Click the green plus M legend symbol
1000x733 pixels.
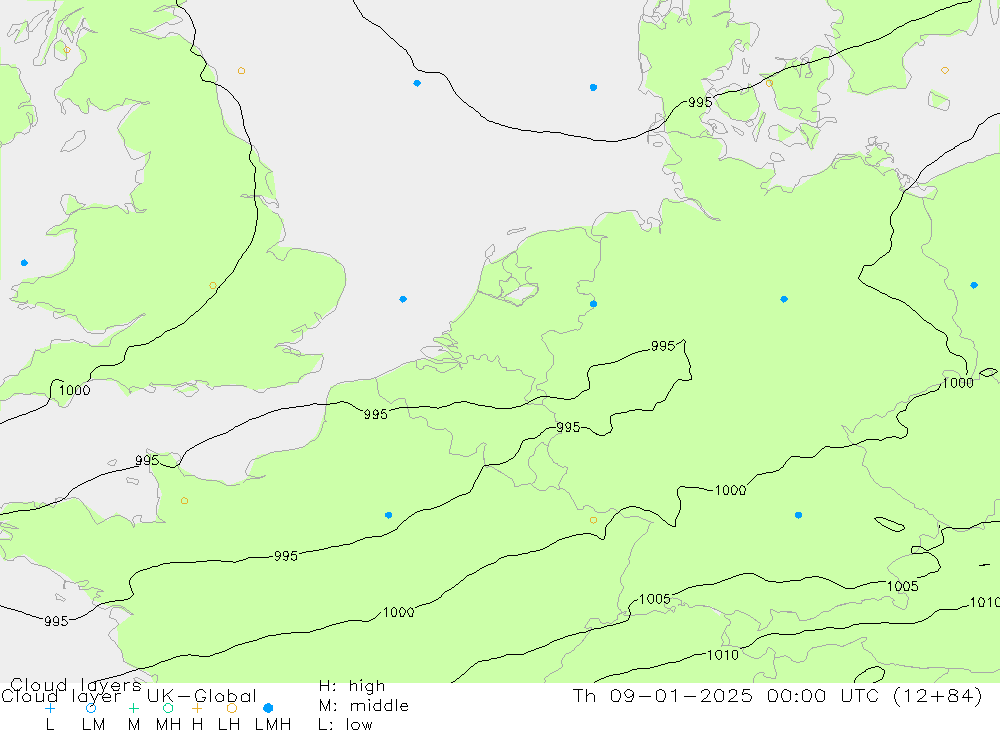point(133,708)
